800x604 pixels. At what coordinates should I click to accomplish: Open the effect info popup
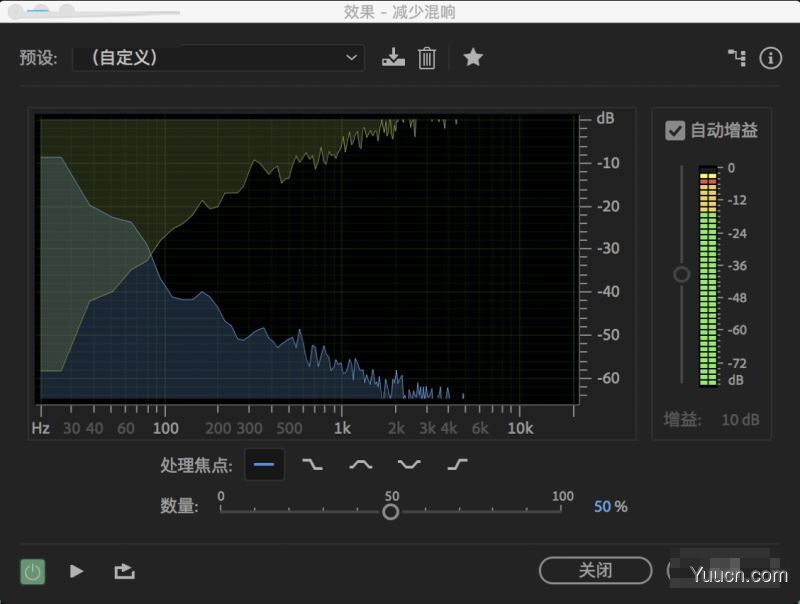coord(770,58)
